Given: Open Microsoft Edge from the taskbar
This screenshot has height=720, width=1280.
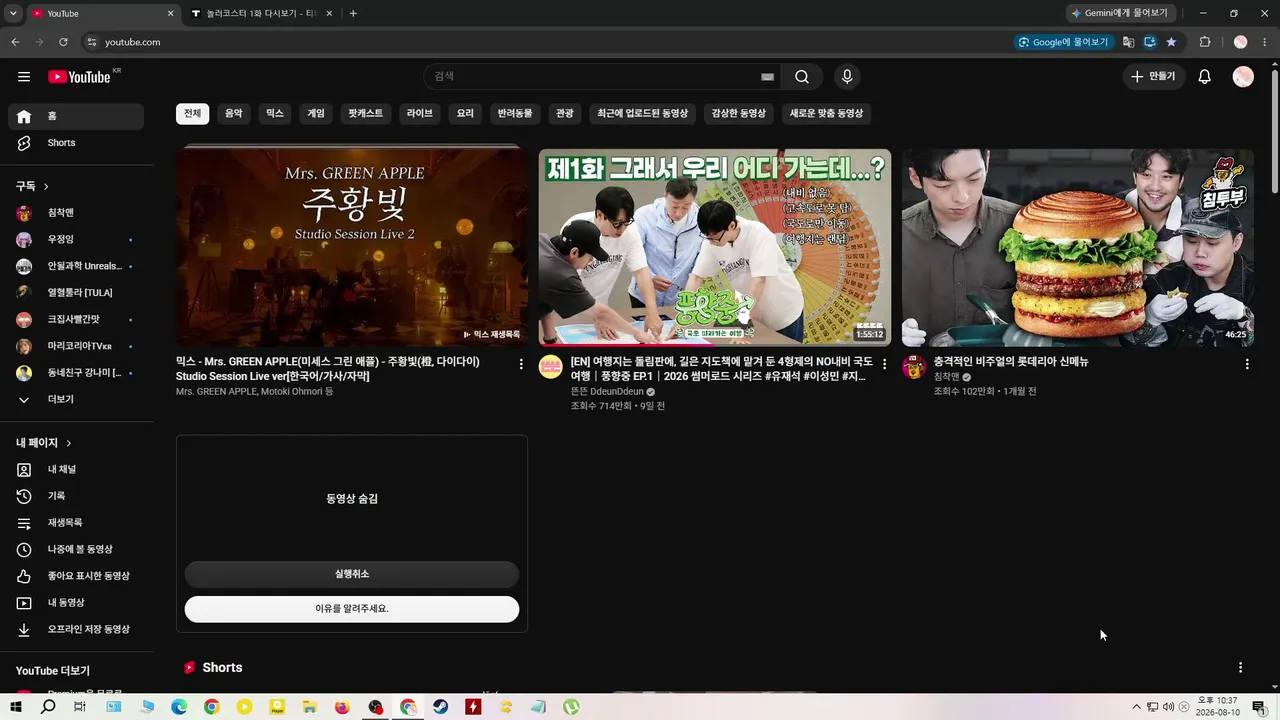Looking at the screenshot, I should [179, 707].
